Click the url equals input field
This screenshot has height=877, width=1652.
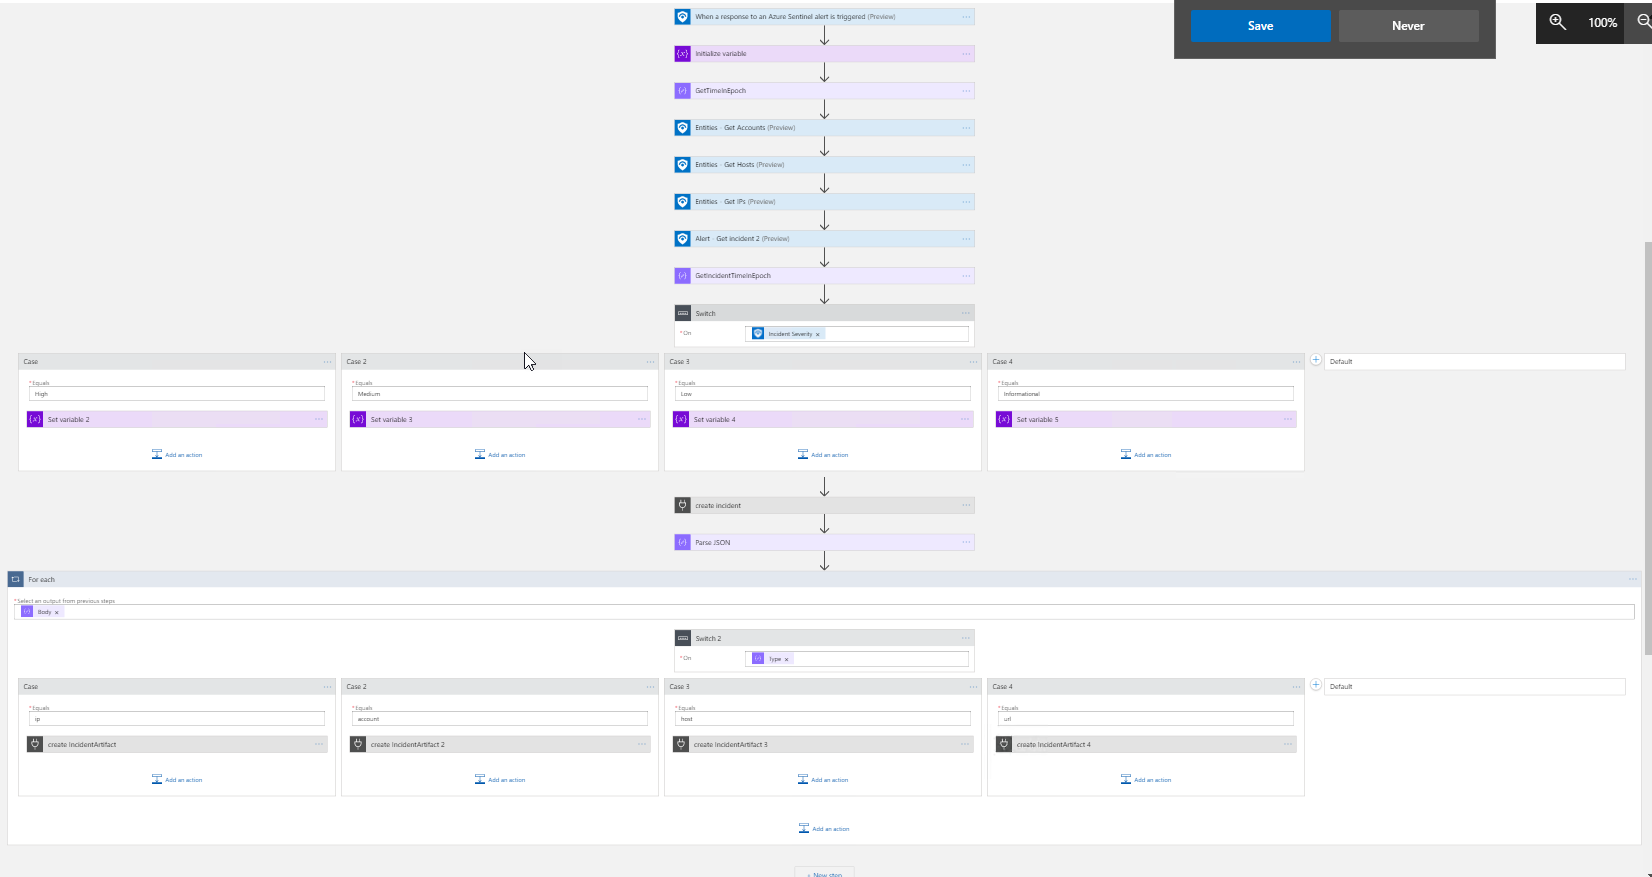coord(1146,719)
